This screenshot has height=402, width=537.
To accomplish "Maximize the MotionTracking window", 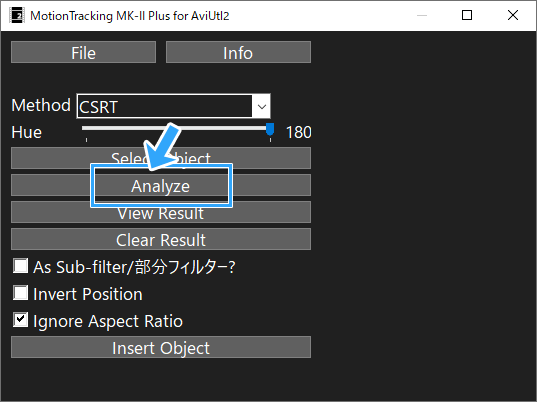I will (467, 15).
